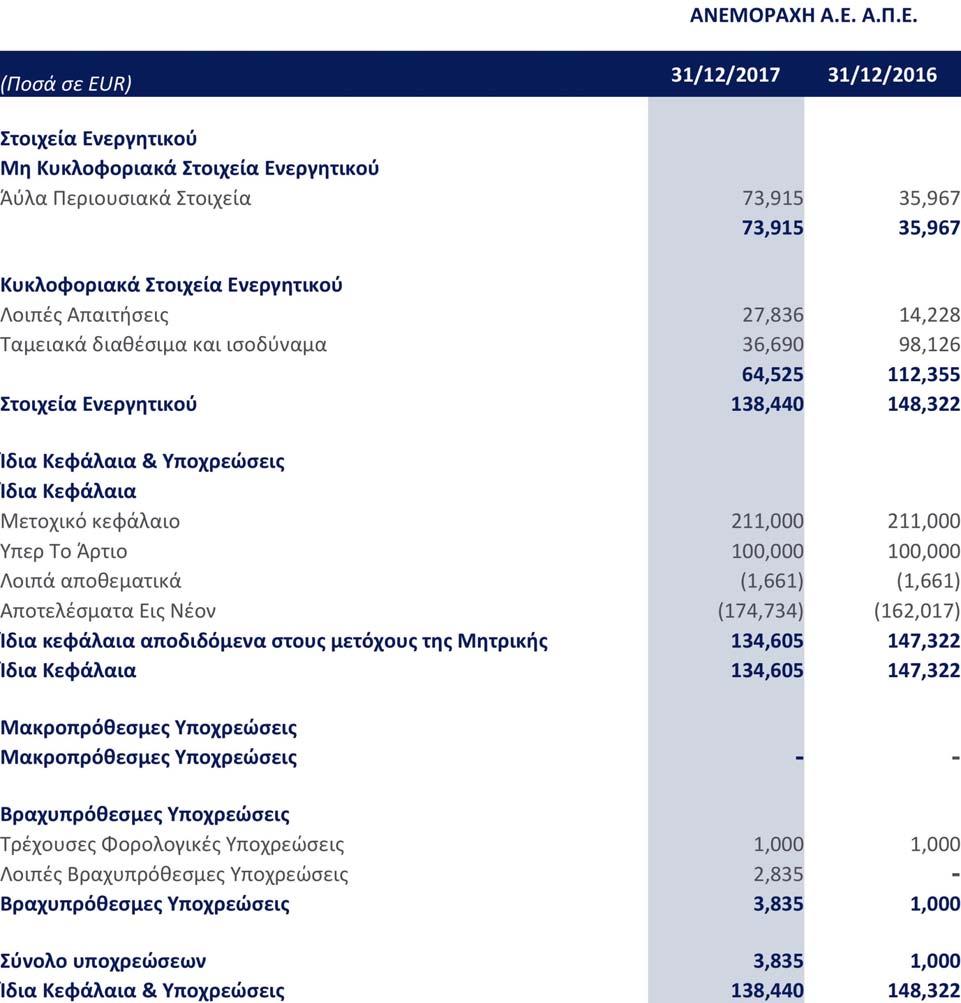Select the 'Λοιπές Απαιτήσεις' row label
Screen dimensions: 961x1003
click(x=84, y=315)
